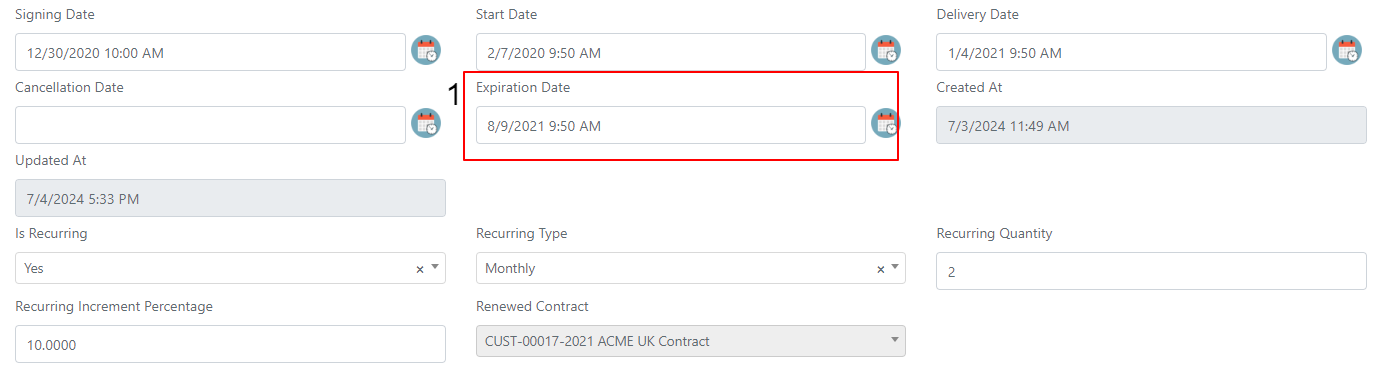Click the Recurring Increment Percentage field
Image resolution: width=1384 pixels, height=382 pixels.
[230, 344]
